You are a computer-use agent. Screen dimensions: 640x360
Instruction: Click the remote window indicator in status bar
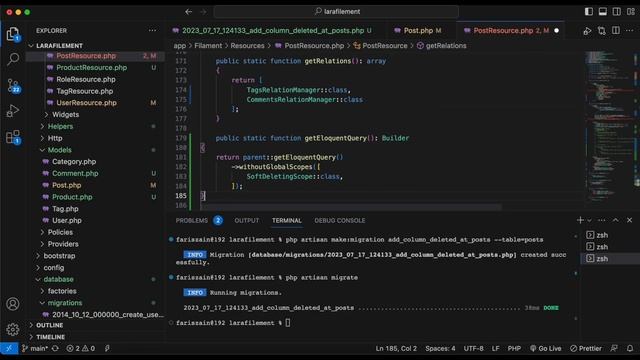tap(9, 349)
